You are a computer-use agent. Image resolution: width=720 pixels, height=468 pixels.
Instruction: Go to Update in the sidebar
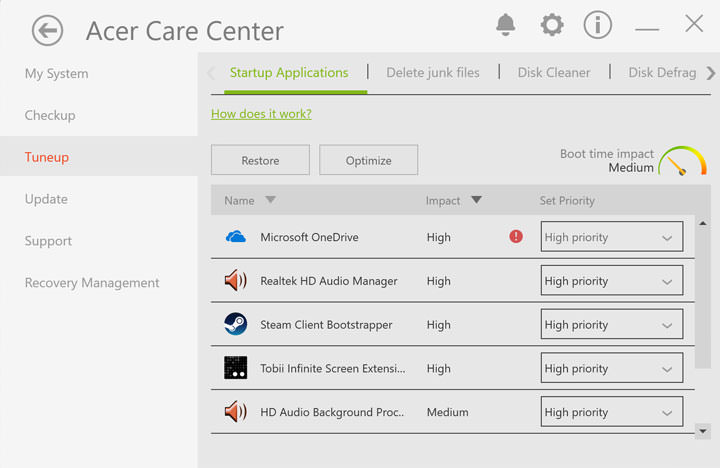click(46, 199)
